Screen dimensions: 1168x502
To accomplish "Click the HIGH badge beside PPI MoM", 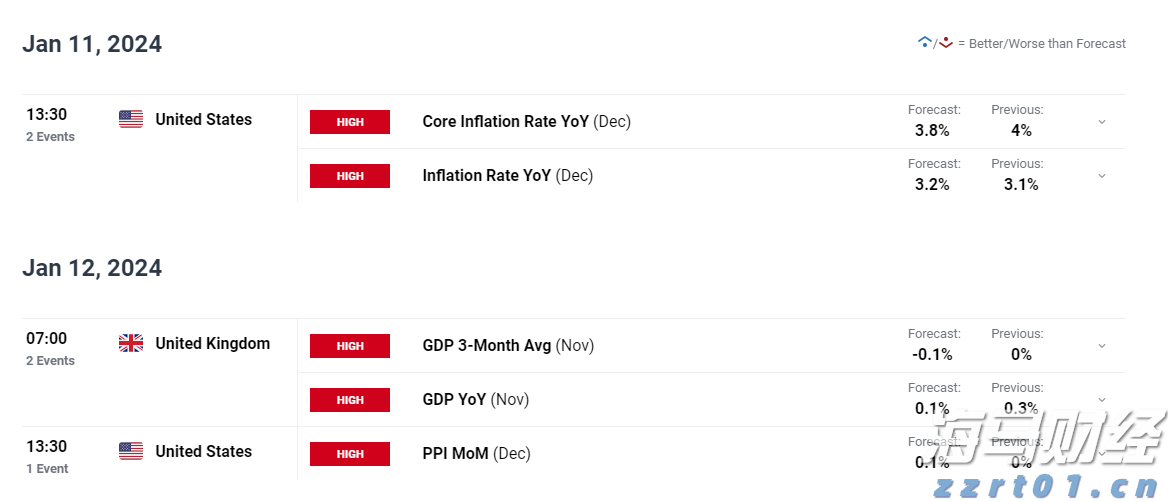I will click(350, 454).
